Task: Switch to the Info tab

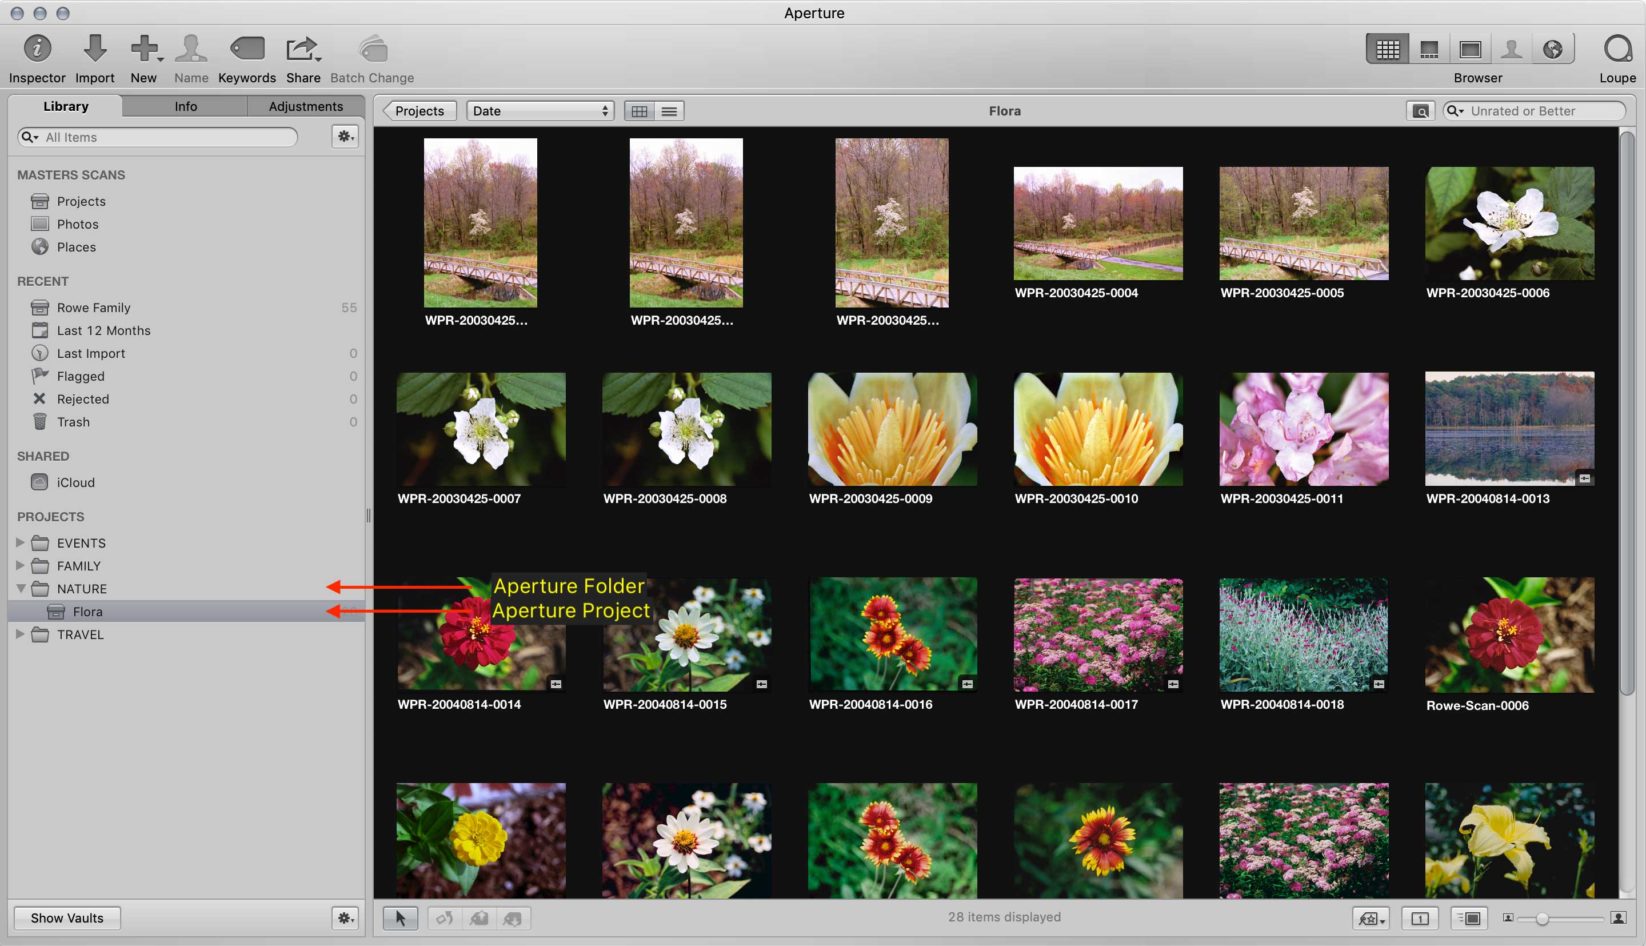Action: tap(186, 106)
